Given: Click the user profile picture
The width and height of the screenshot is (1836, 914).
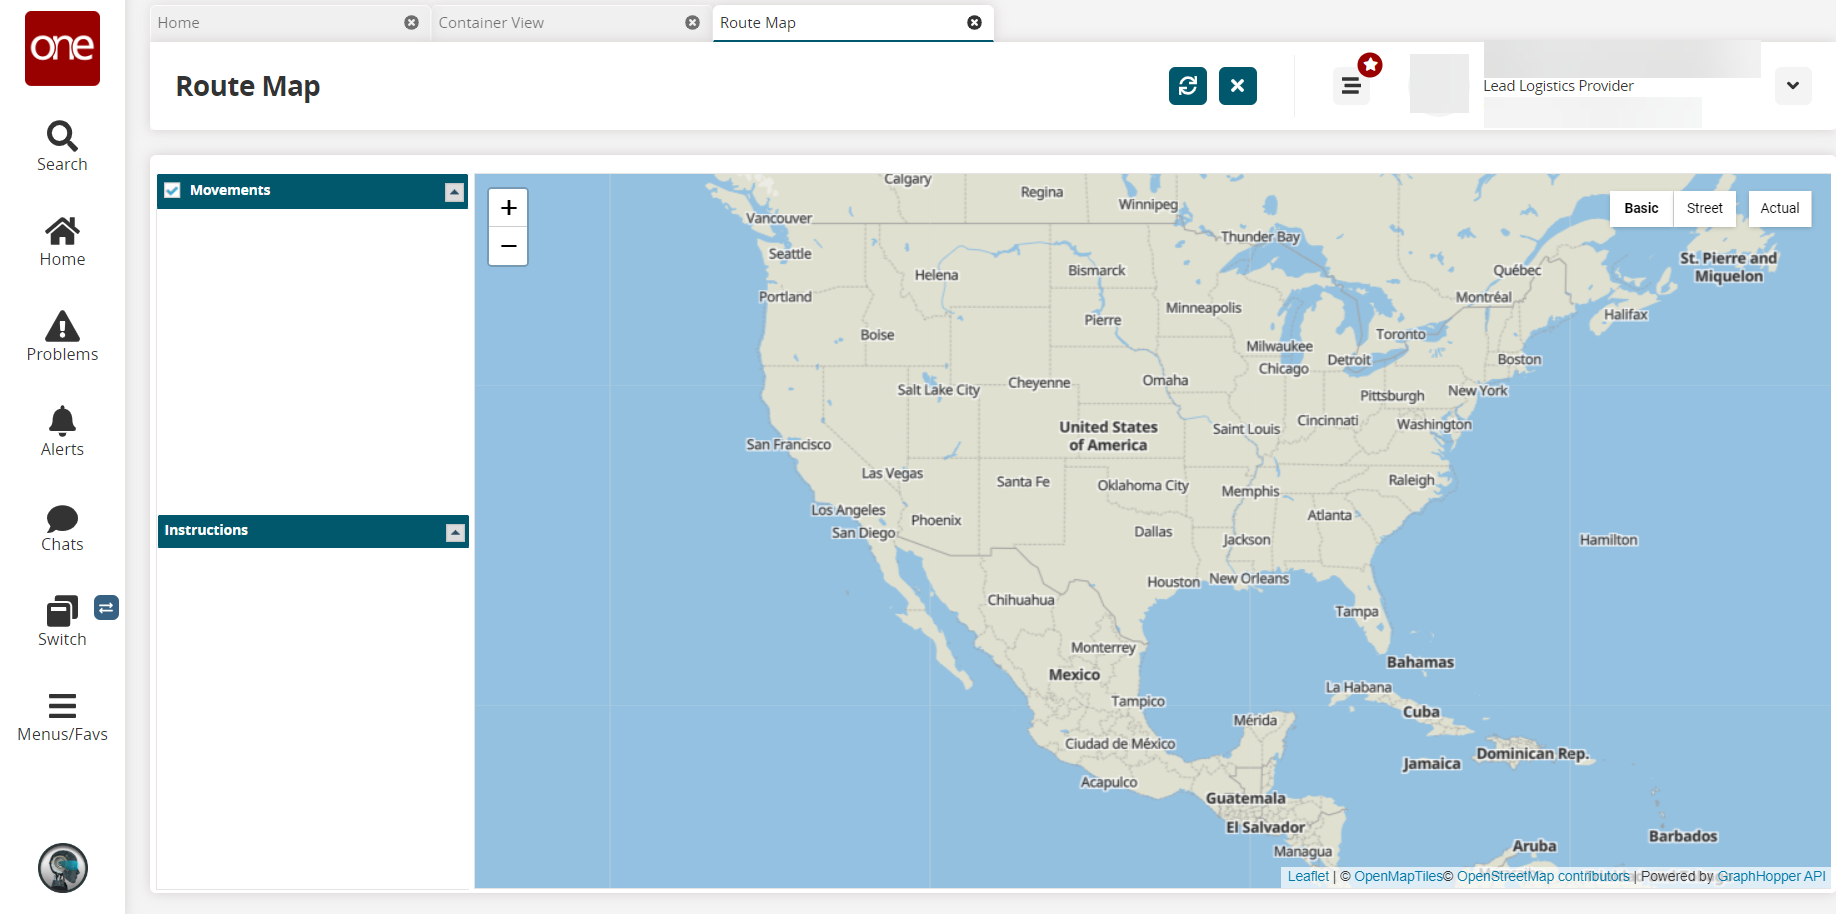Looking at the screenshot, I should (1439, 84).
